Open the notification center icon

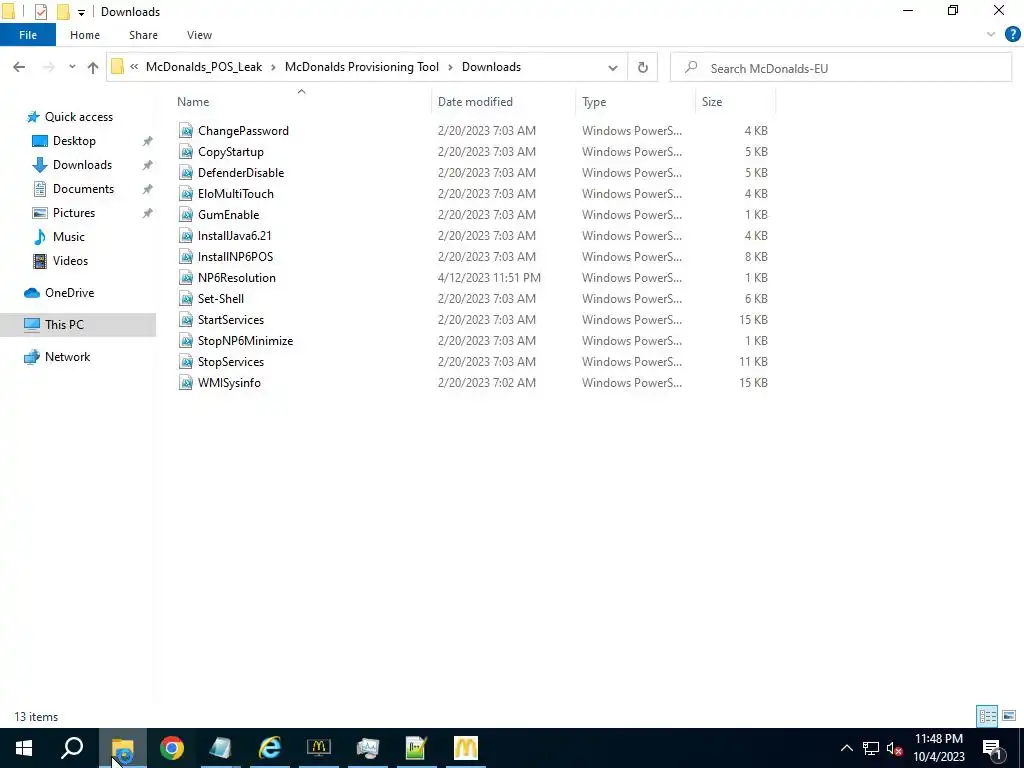tap(992, 748)
